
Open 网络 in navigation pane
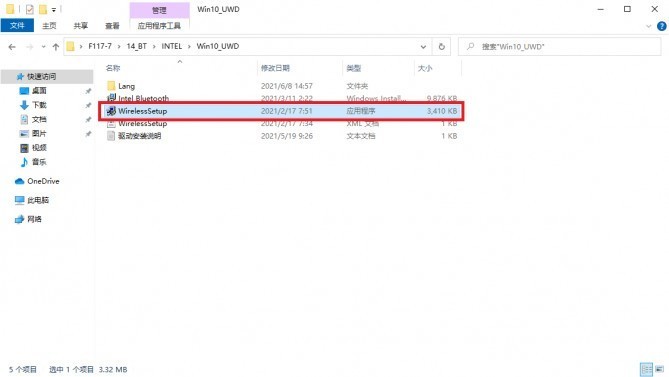pyautogui.click(x=34, y=219)
